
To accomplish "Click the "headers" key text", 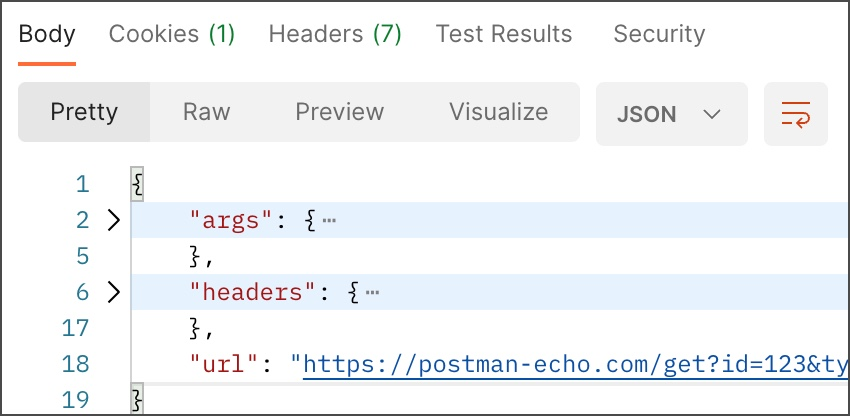I will pos(252,293).
